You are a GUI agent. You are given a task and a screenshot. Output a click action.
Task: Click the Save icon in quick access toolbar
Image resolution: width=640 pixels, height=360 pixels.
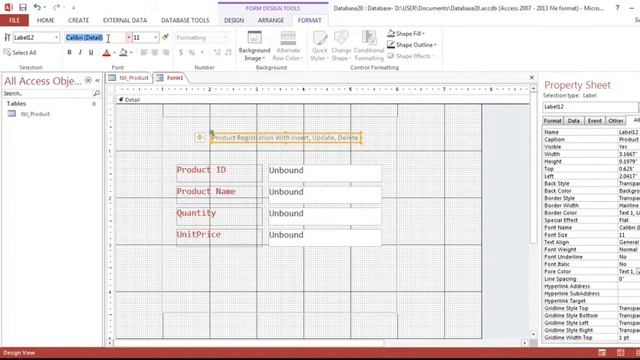(x=22, y=7)
